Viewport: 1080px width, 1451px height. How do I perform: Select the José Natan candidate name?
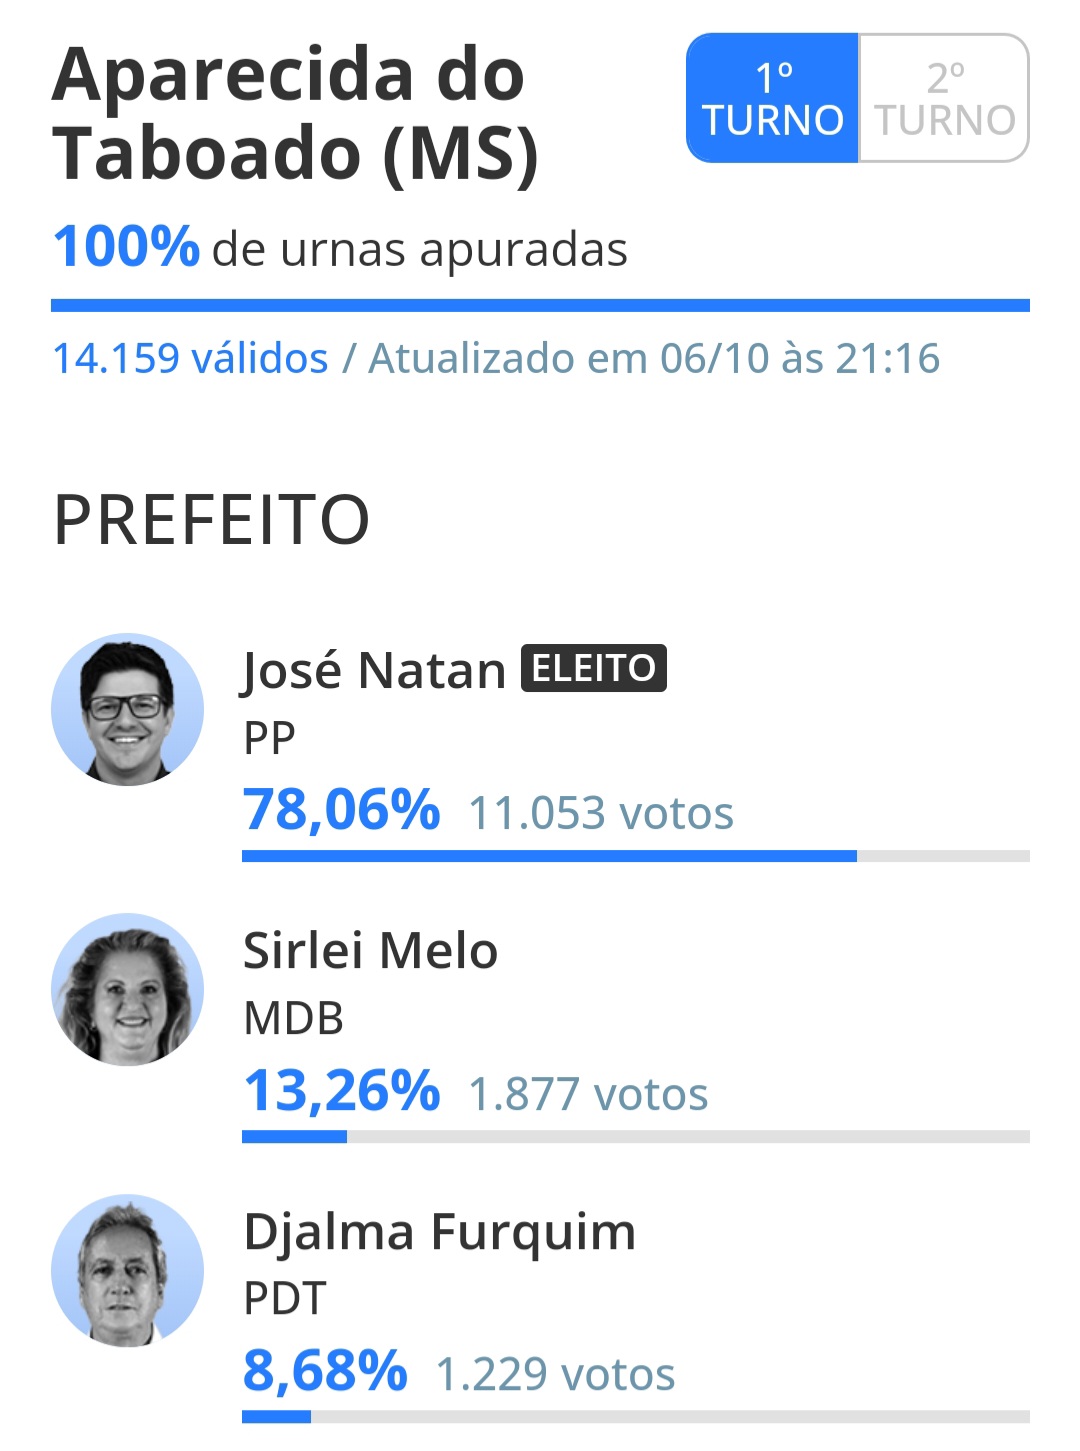coord(374,671)
